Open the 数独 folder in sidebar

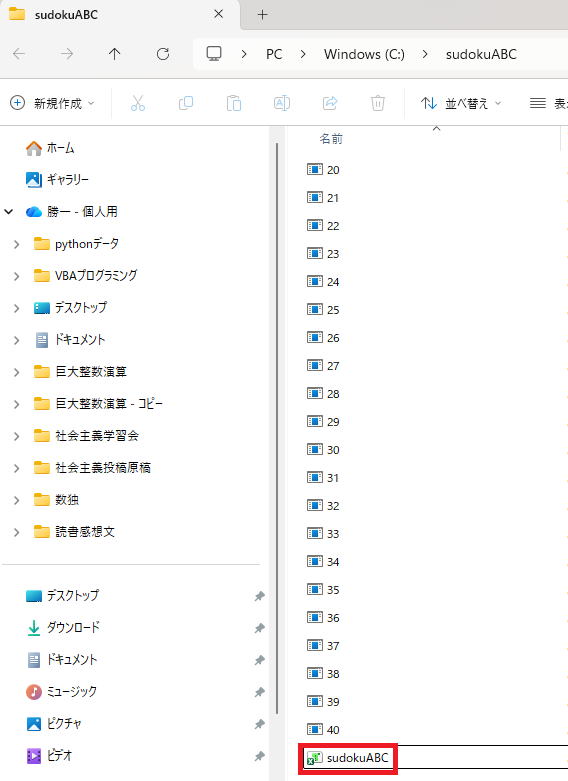[x=67, y=500]
